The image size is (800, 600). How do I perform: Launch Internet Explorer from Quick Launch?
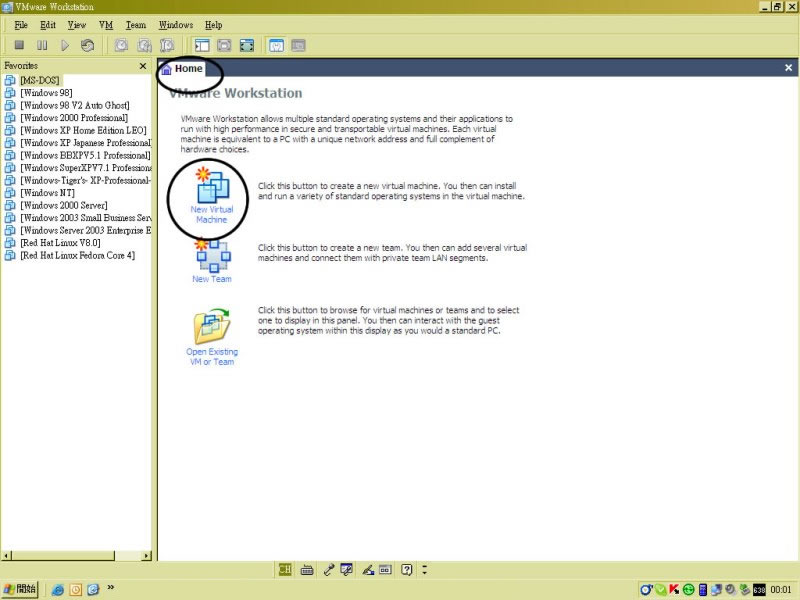pos(58,590)
